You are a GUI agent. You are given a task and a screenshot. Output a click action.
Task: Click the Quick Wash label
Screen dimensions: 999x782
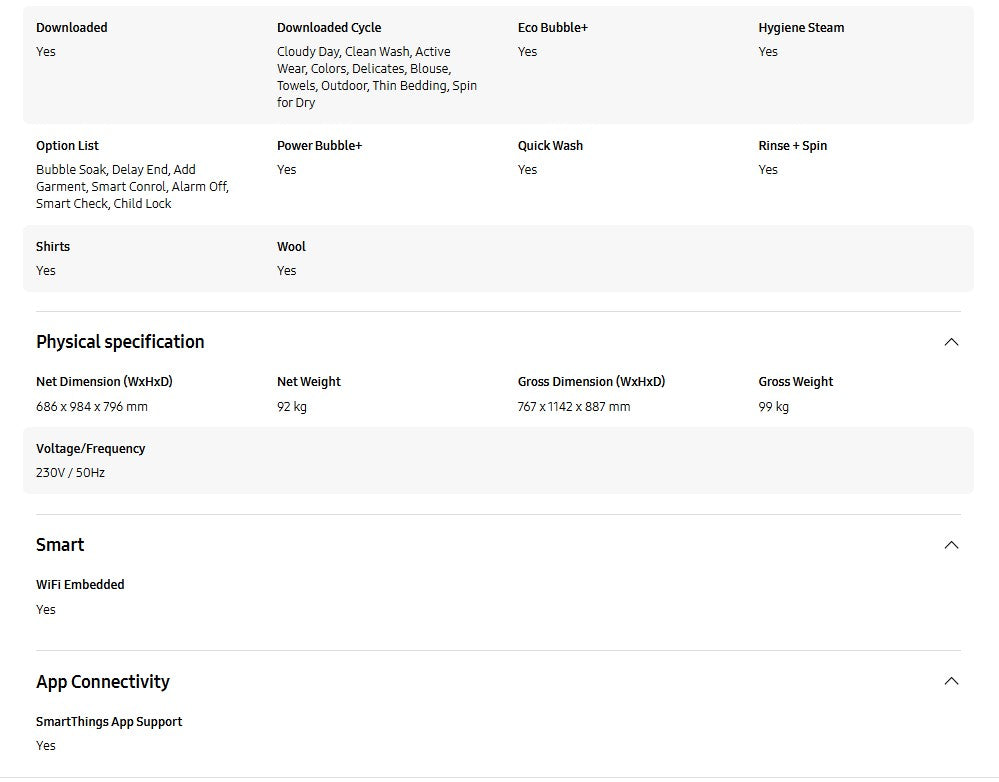click(550, 146)
